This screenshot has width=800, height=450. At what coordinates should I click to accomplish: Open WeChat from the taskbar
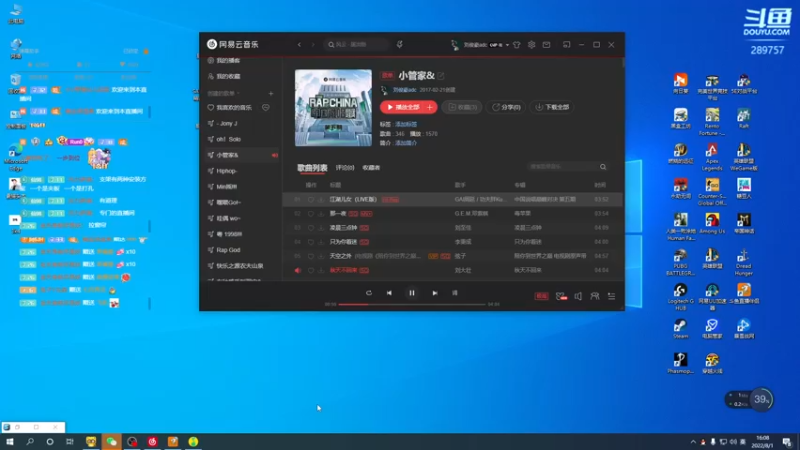point(111,441)
